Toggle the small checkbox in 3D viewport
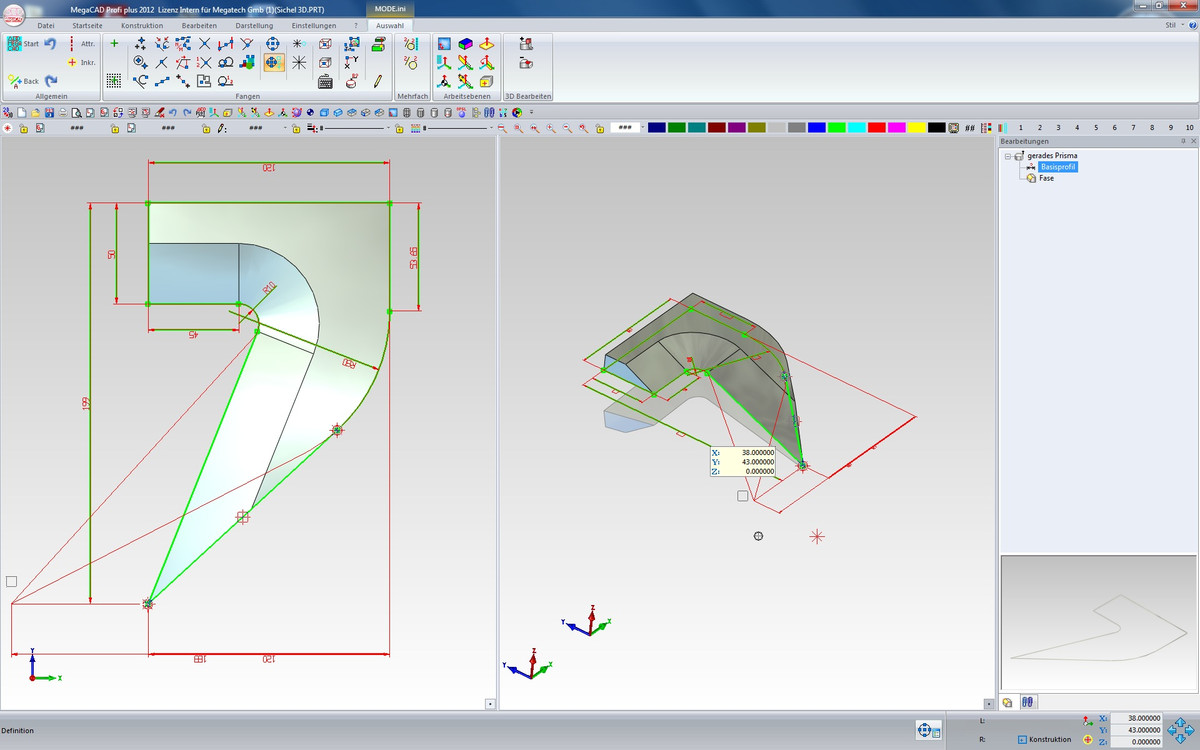 point(742,496)
